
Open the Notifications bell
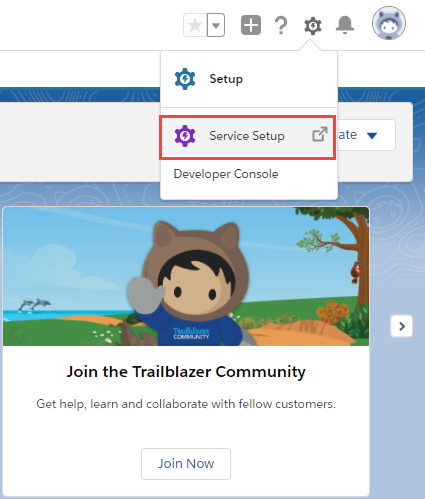[345, 25]
